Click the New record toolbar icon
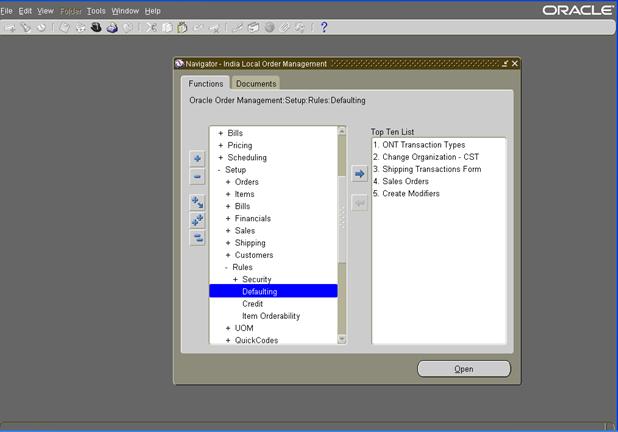 pos(11,28)
